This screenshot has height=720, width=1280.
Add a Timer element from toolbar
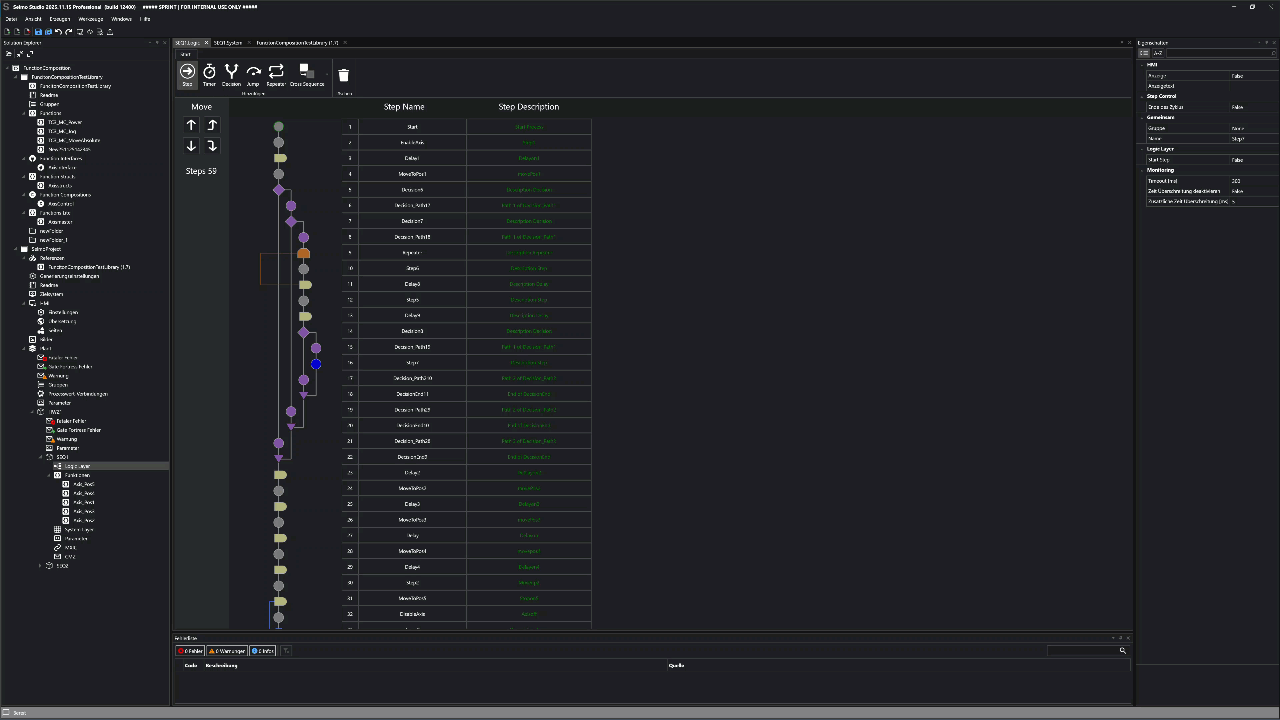(x=209, y=74)
